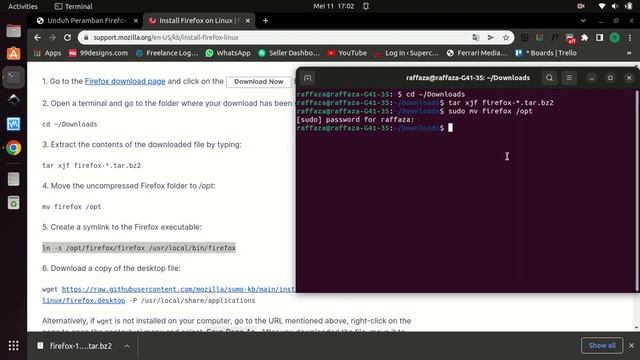Image resolution: width=640 pixels, height=360 pixels.
Task: Go forward in Chrome history
Action: 52,38
